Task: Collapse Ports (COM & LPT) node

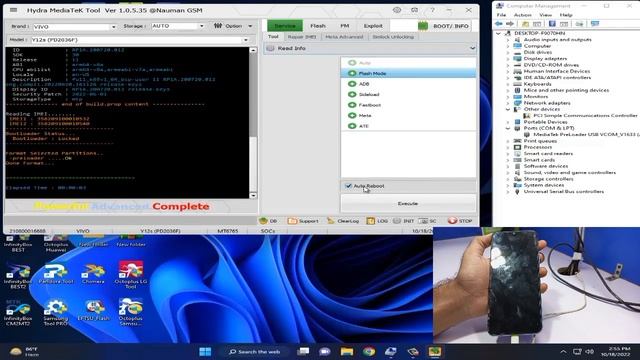Action: coord(508,128)
